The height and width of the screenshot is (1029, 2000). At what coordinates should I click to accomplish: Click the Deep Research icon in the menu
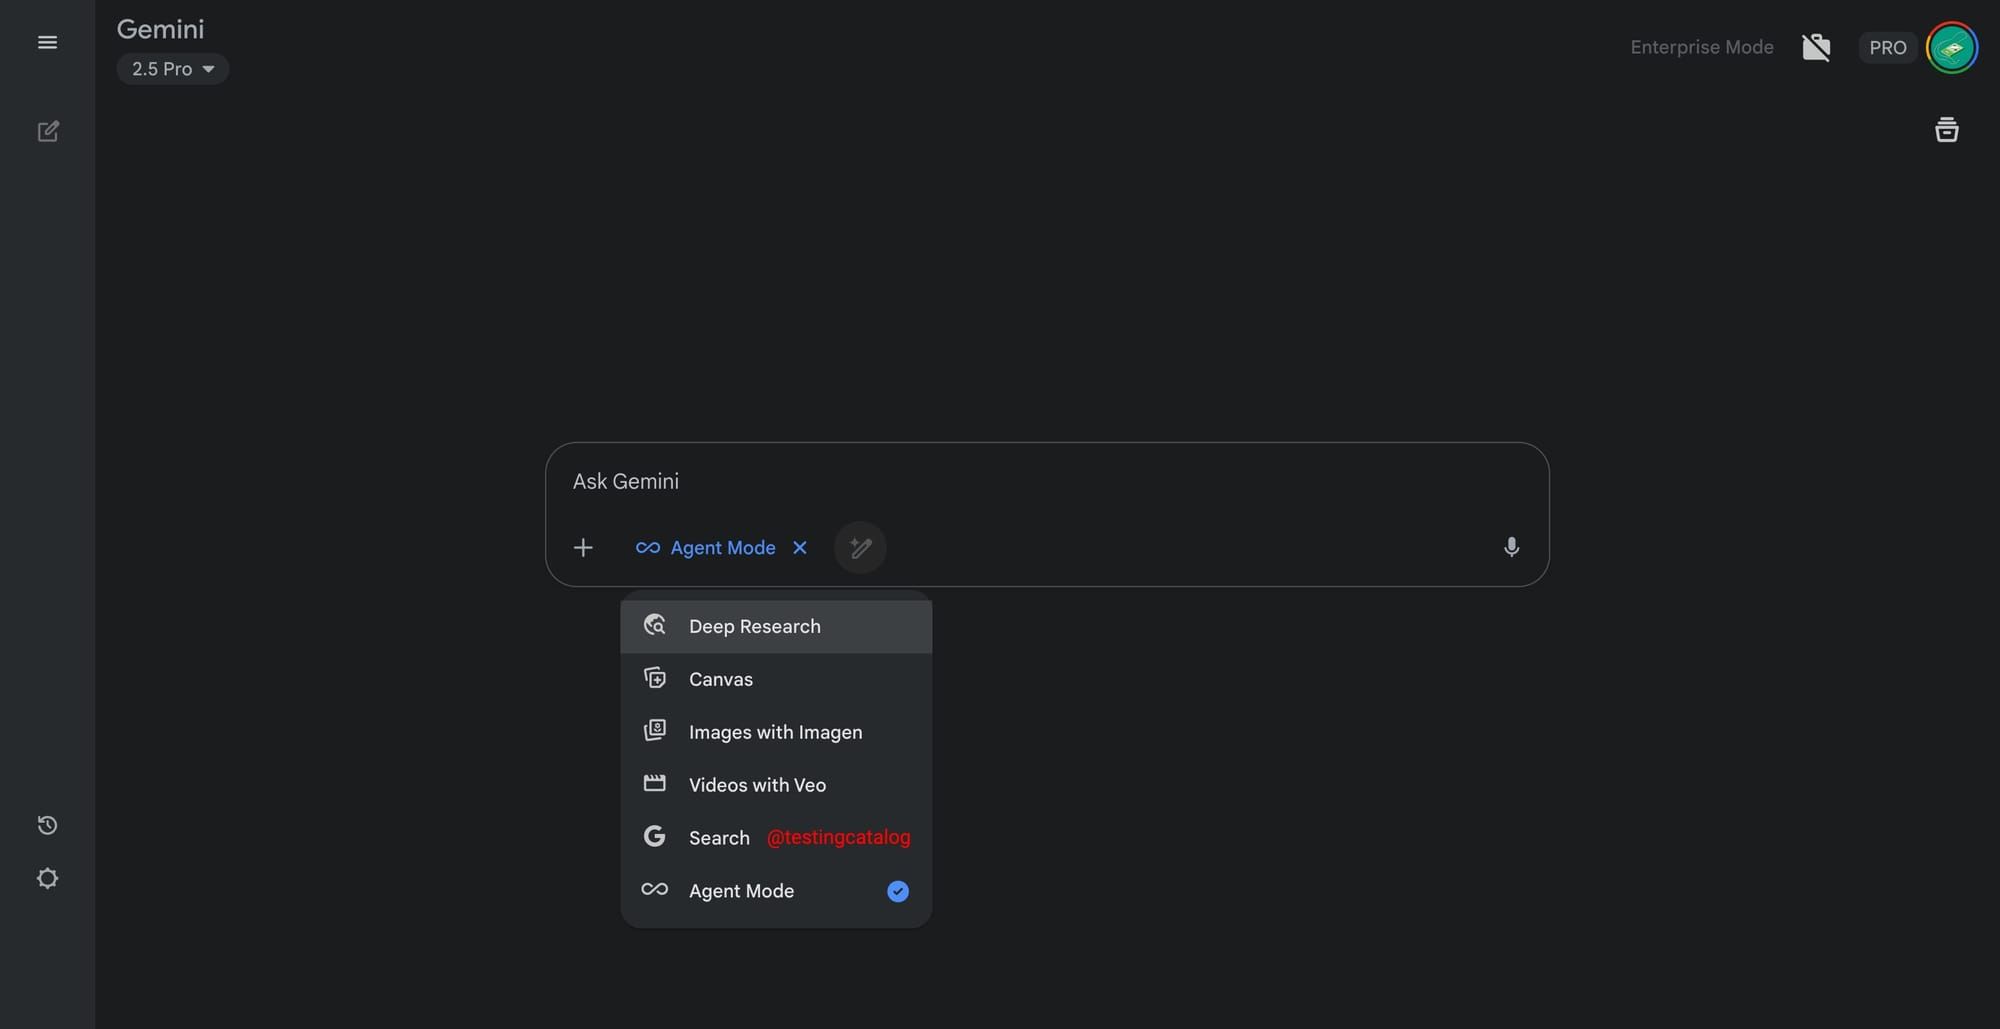pos(655,625)
